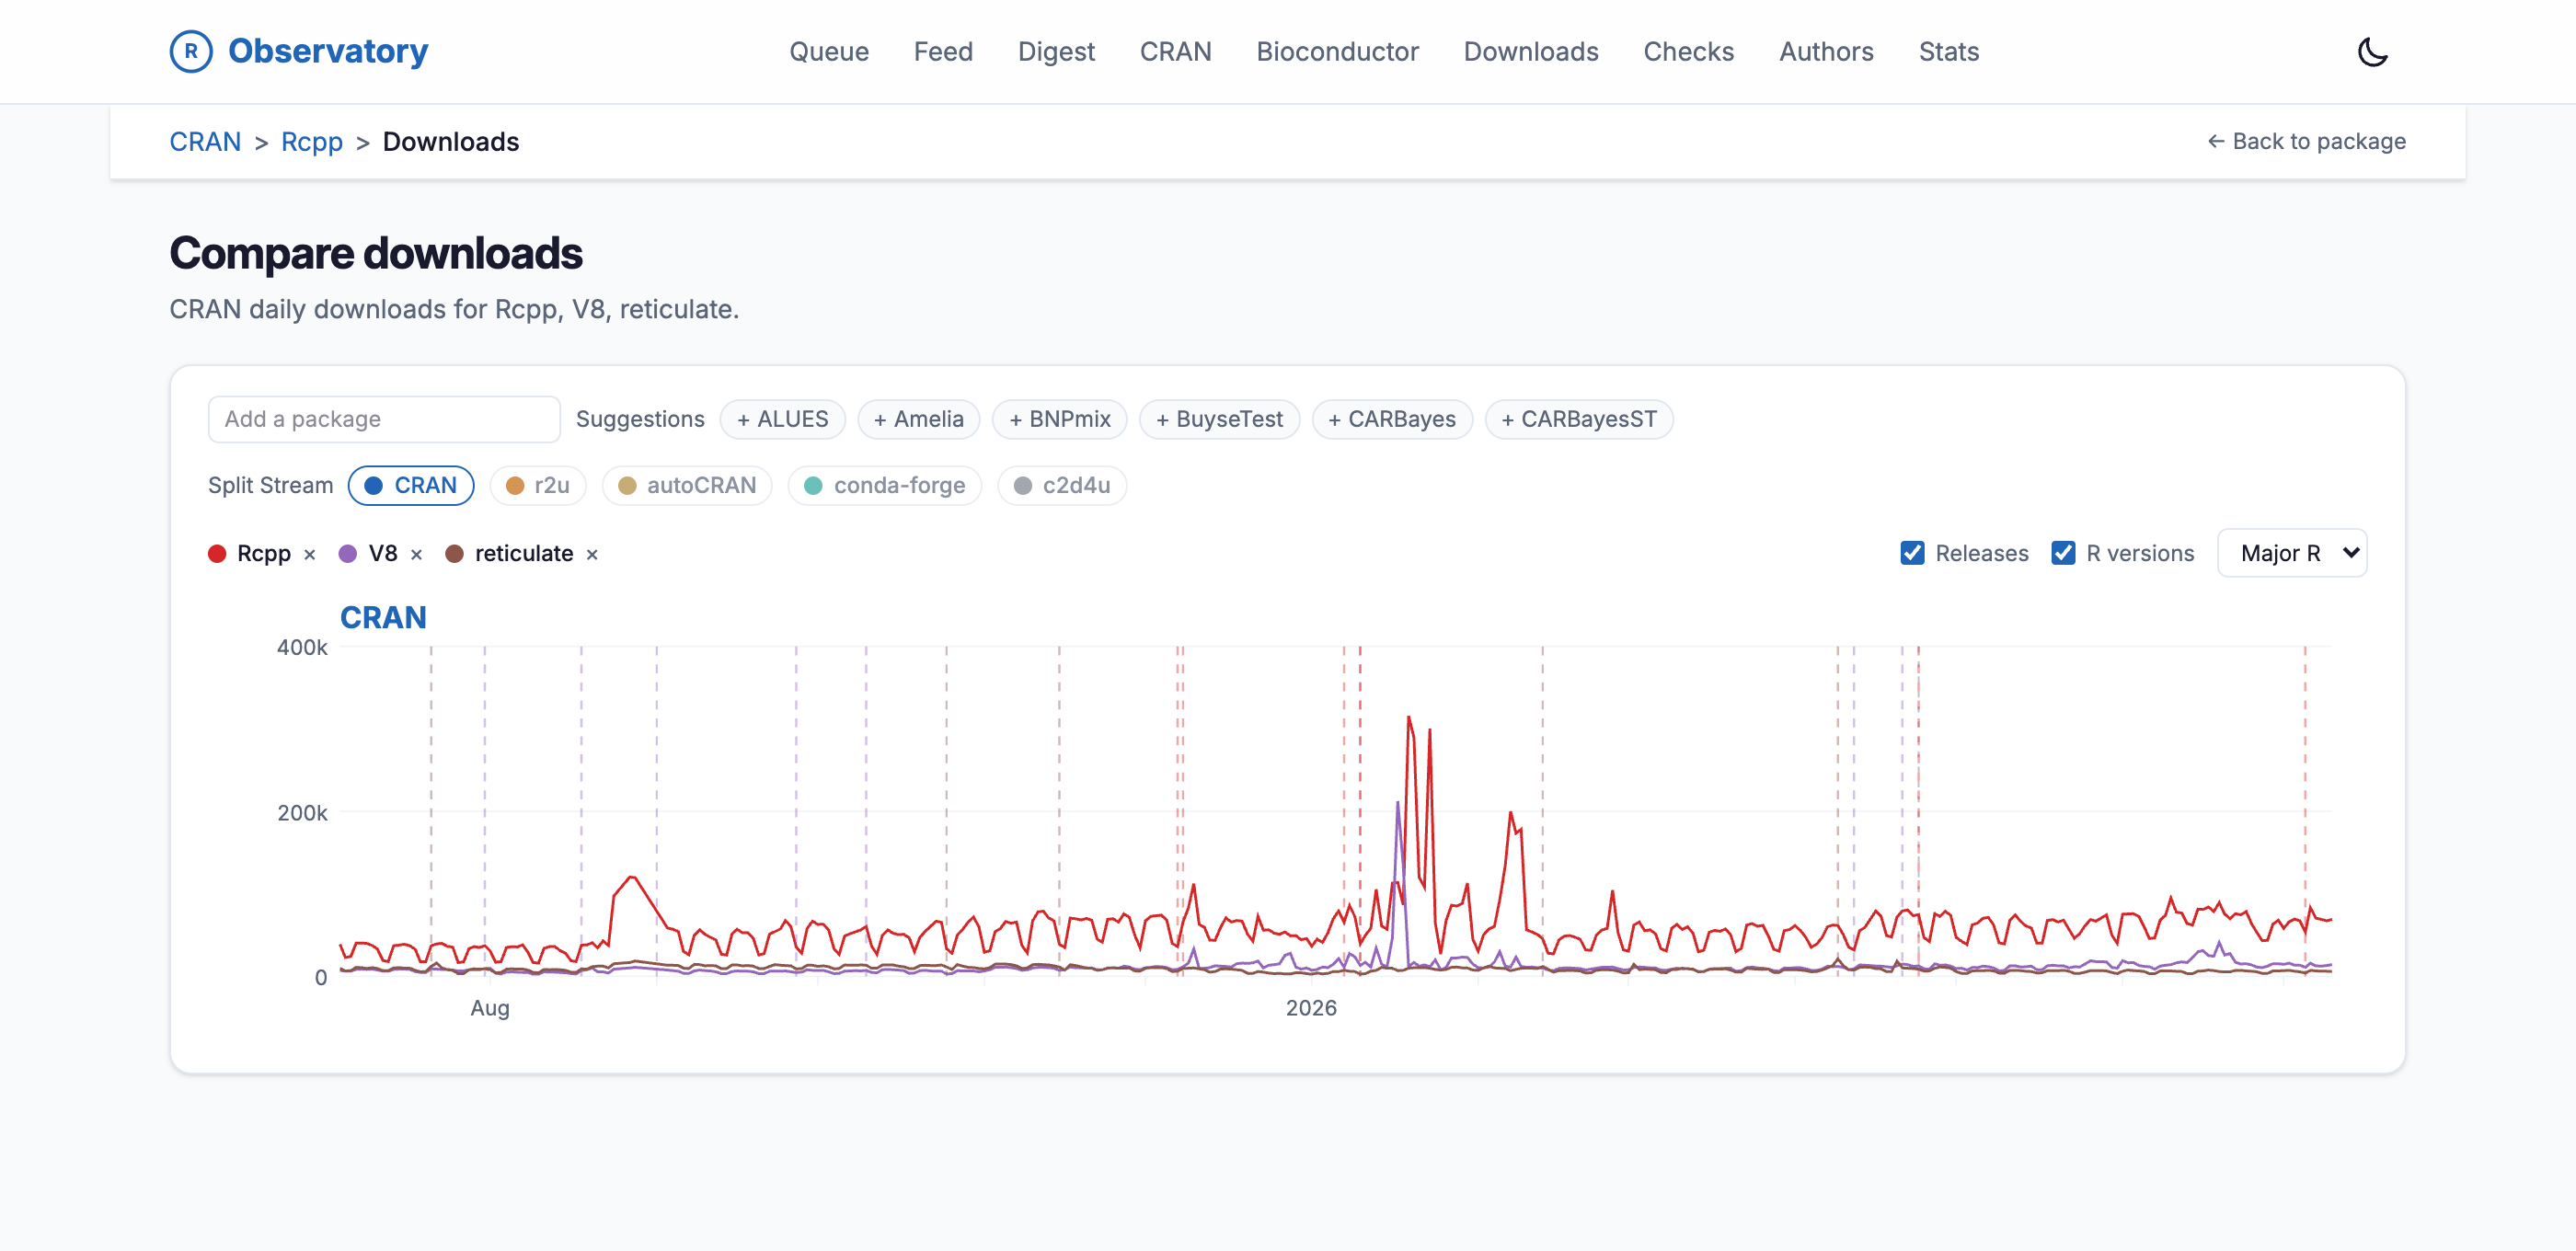This screenshot has width=2576, height=1251.
Task: Remove V8 from comparison with its ×
Action: tap(416, 554)
